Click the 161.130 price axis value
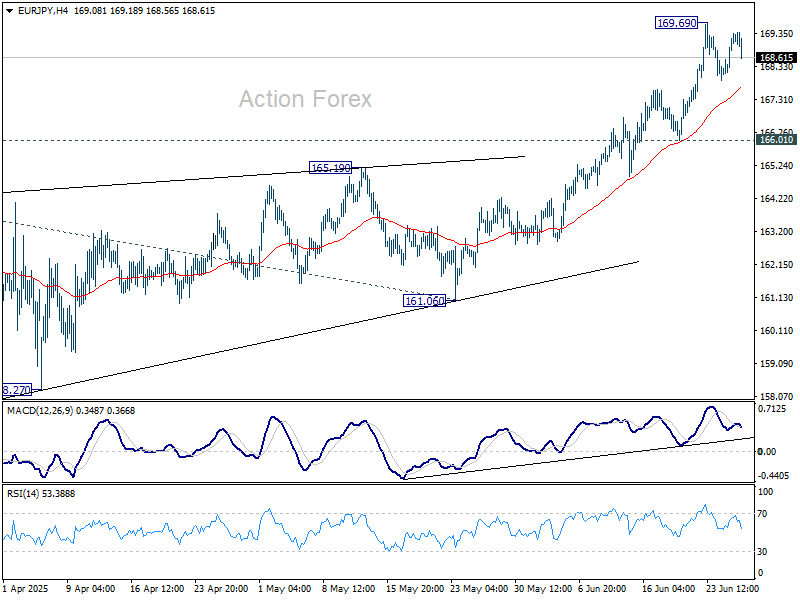Screen dimensions: 800x600 point(777,297)
